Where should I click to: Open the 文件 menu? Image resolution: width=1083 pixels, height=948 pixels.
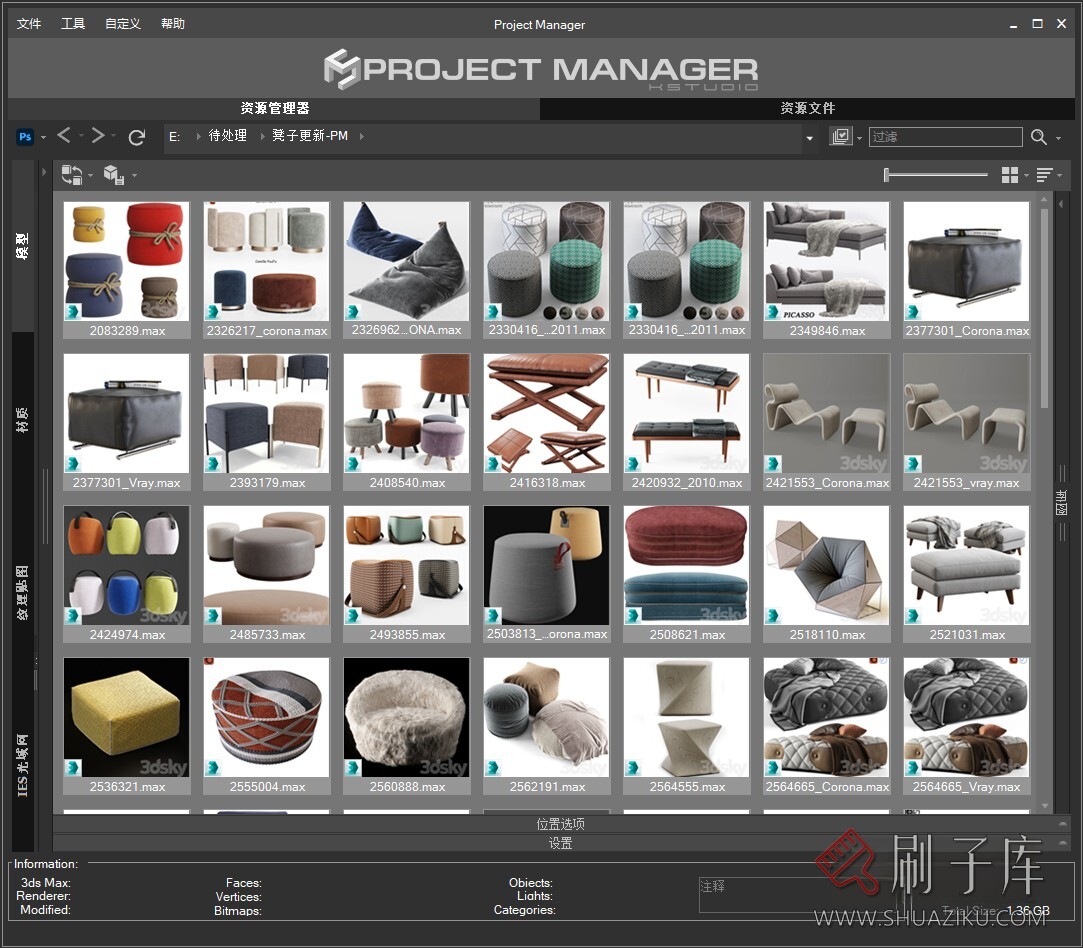click(29, 24)
